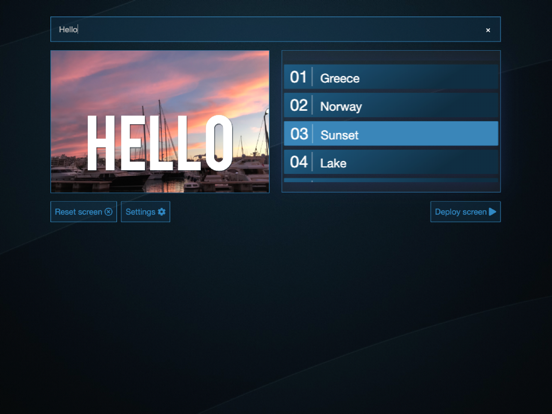Click into the Hello text input field
552x414 pixels.
coord(275,29)
